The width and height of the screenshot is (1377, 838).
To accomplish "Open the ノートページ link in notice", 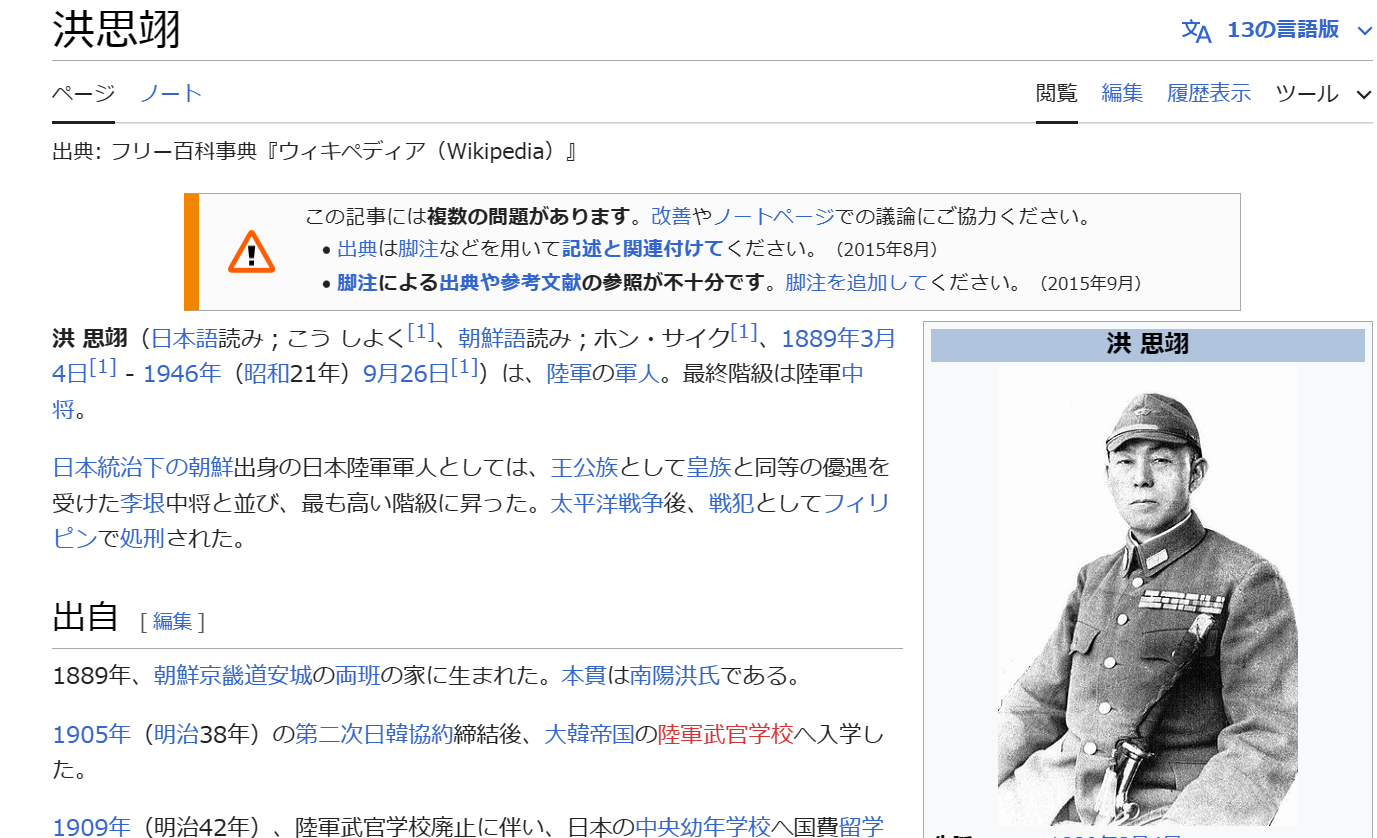I will coord(773,217).
